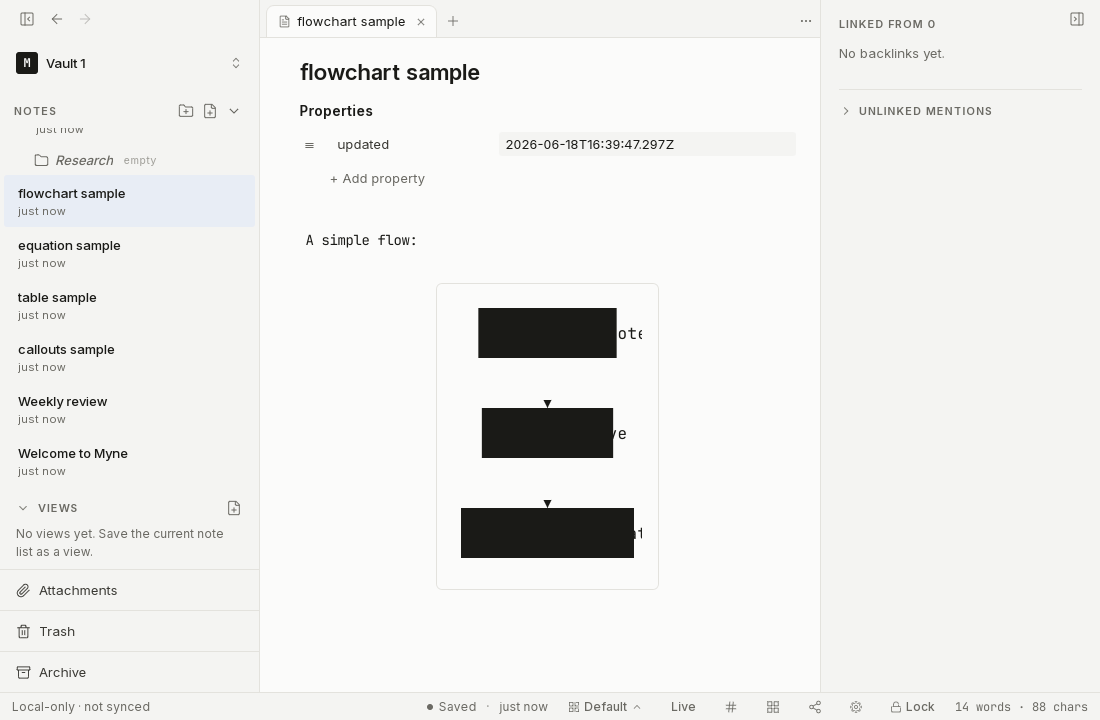Open the table sample note

(x=129, y=305)
